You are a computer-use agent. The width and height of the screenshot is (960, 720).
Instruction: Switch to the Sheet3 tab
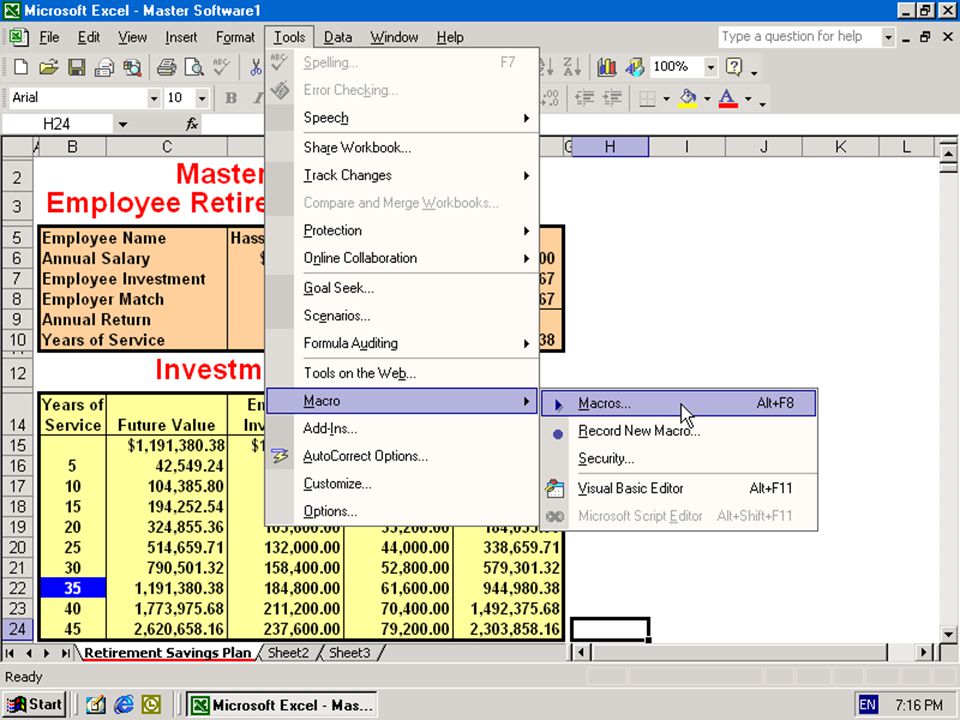(350, 653)
